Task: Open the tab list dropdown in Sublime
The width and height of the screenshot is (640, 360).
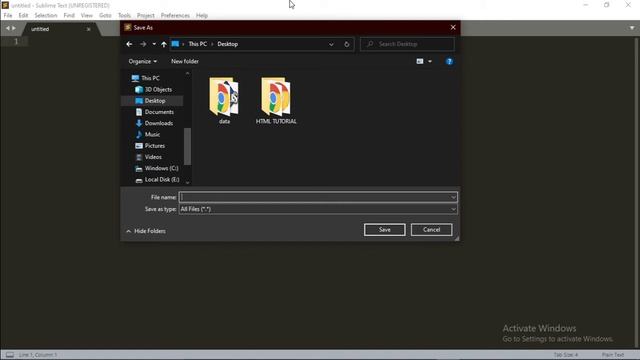Action: [632, 28]
